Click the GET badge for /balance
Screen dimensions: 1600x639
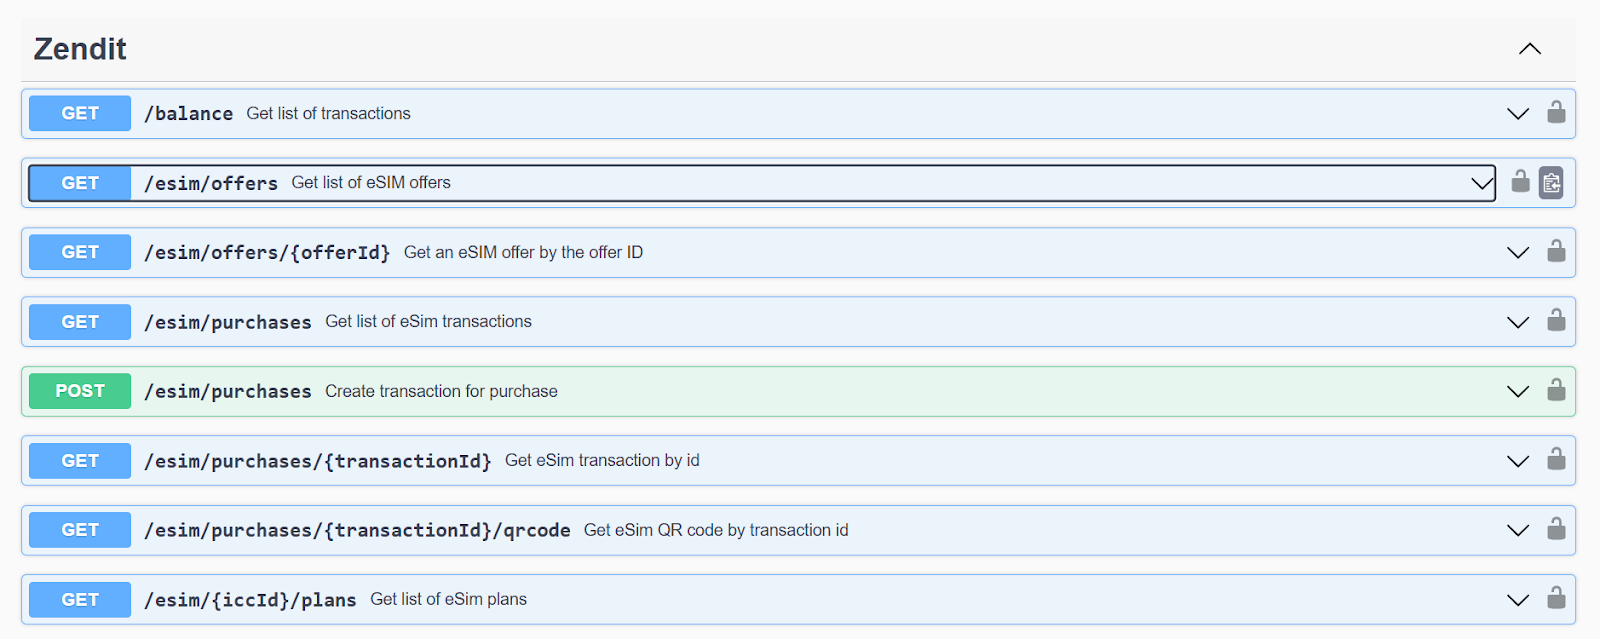point(80,113)
